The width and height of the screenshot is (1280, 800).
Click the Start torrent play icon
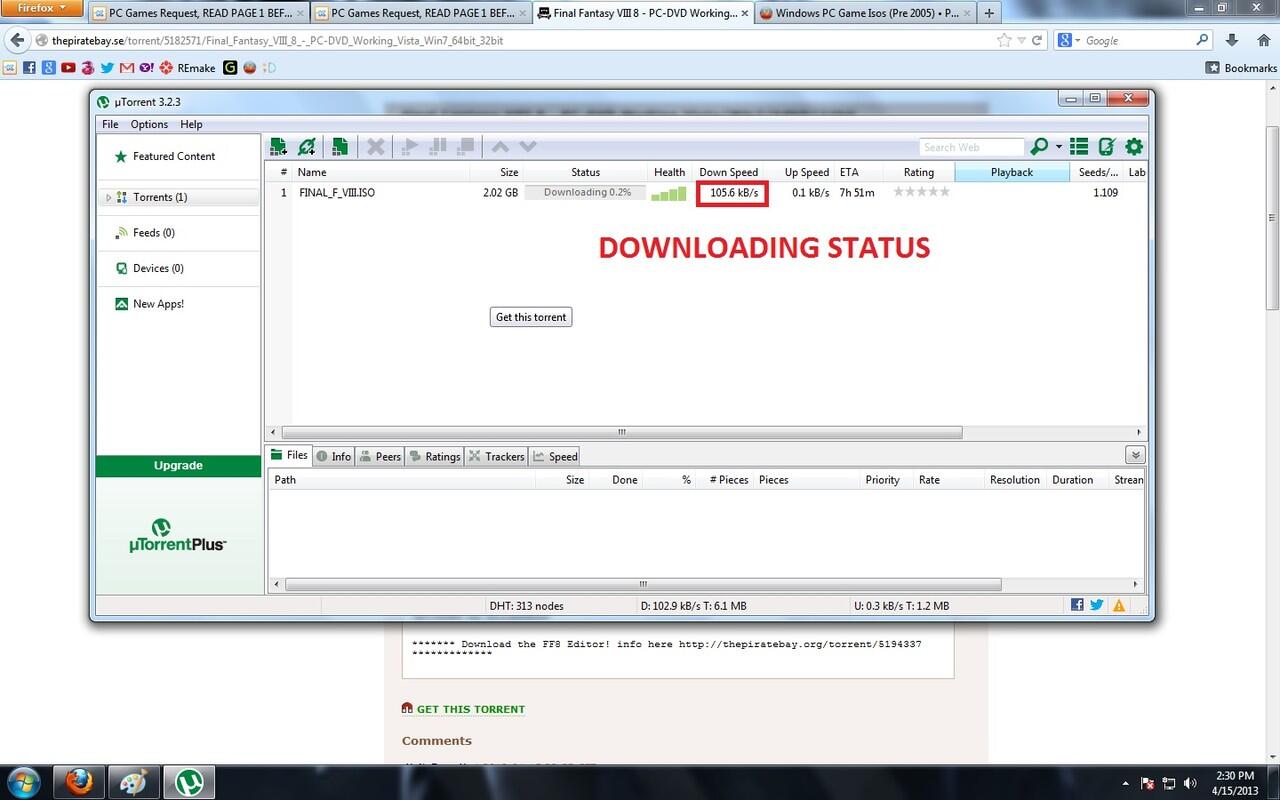[x=409, y=147]
